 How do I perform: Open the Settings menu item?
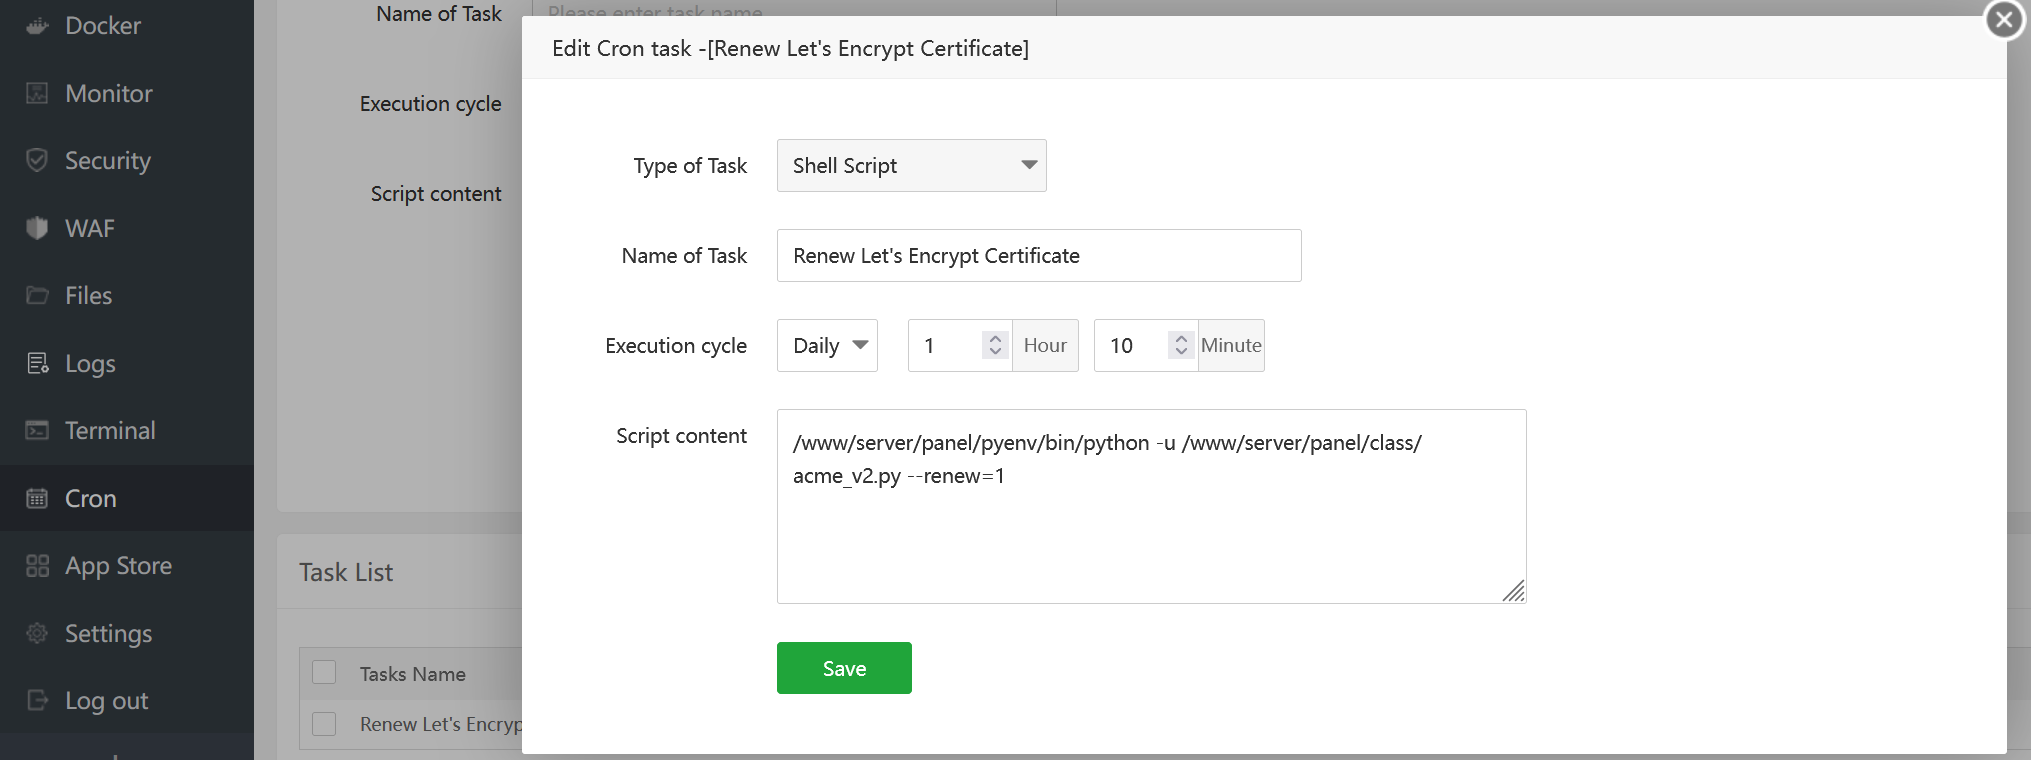click(108, 634)
